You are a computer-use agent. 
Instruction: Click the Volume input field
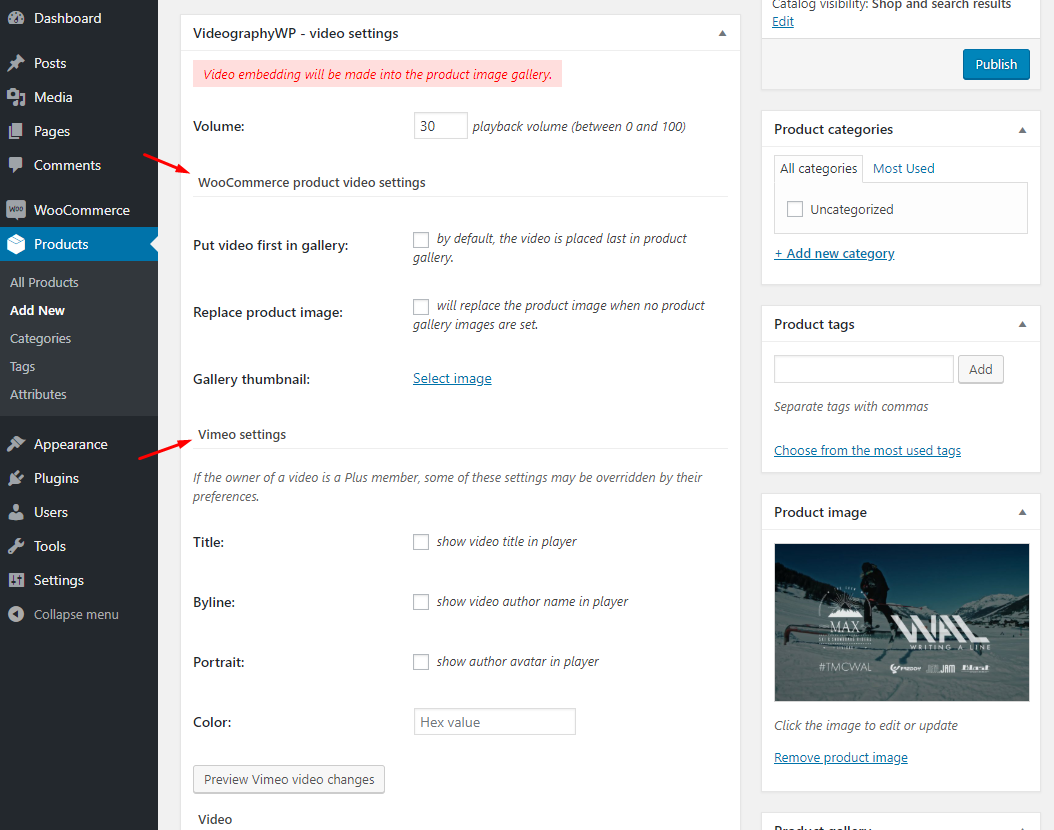click(x=440, y=126)
